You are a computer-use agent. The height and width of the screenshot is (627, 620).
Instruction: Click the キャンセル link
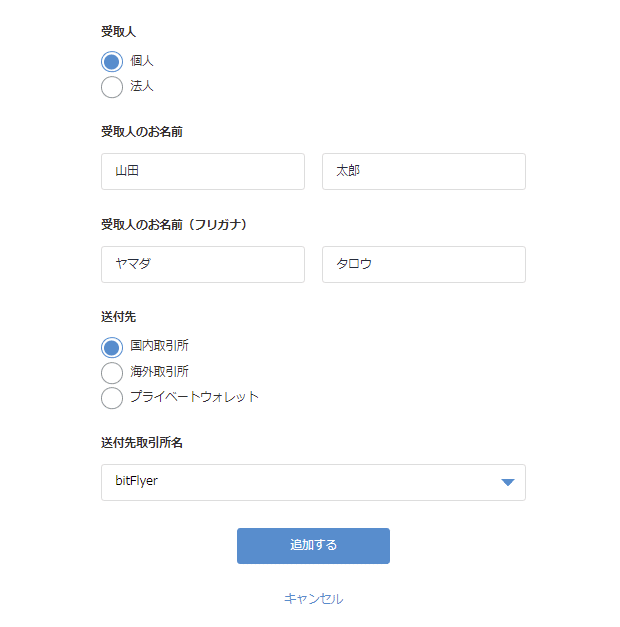(313, 599)
